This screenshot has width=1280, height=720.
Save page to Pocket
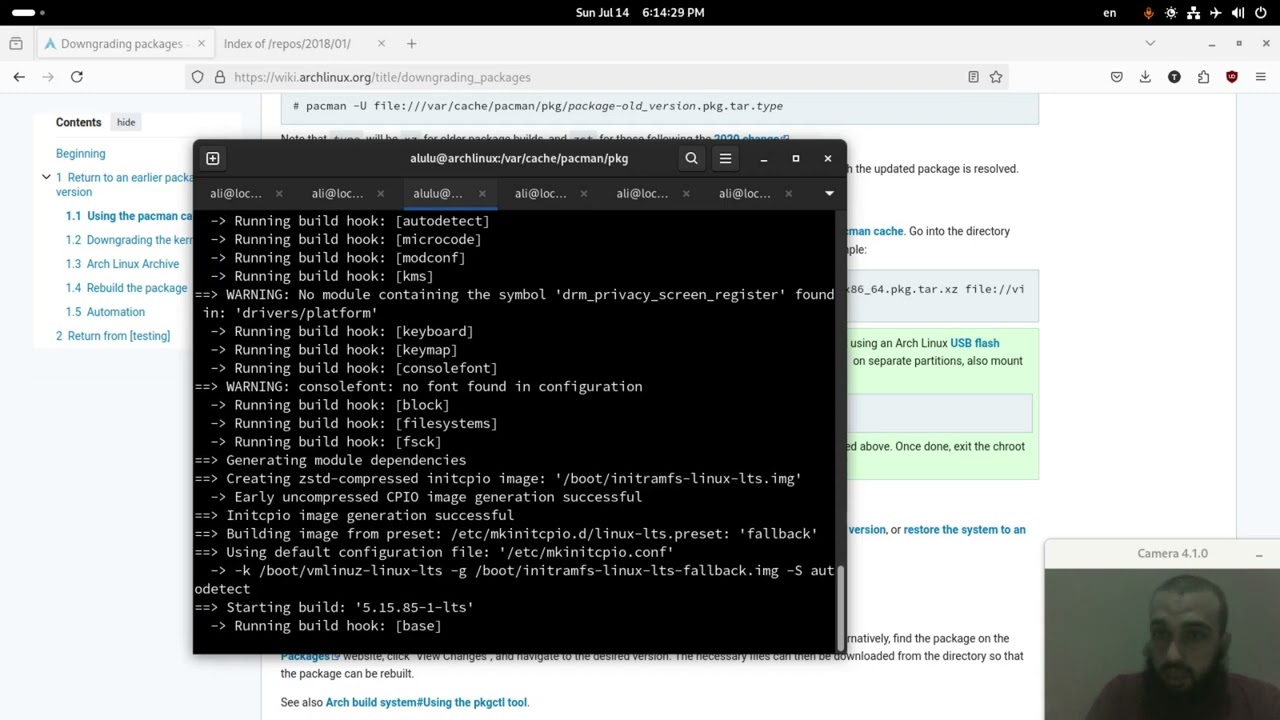pos(1117,77)
